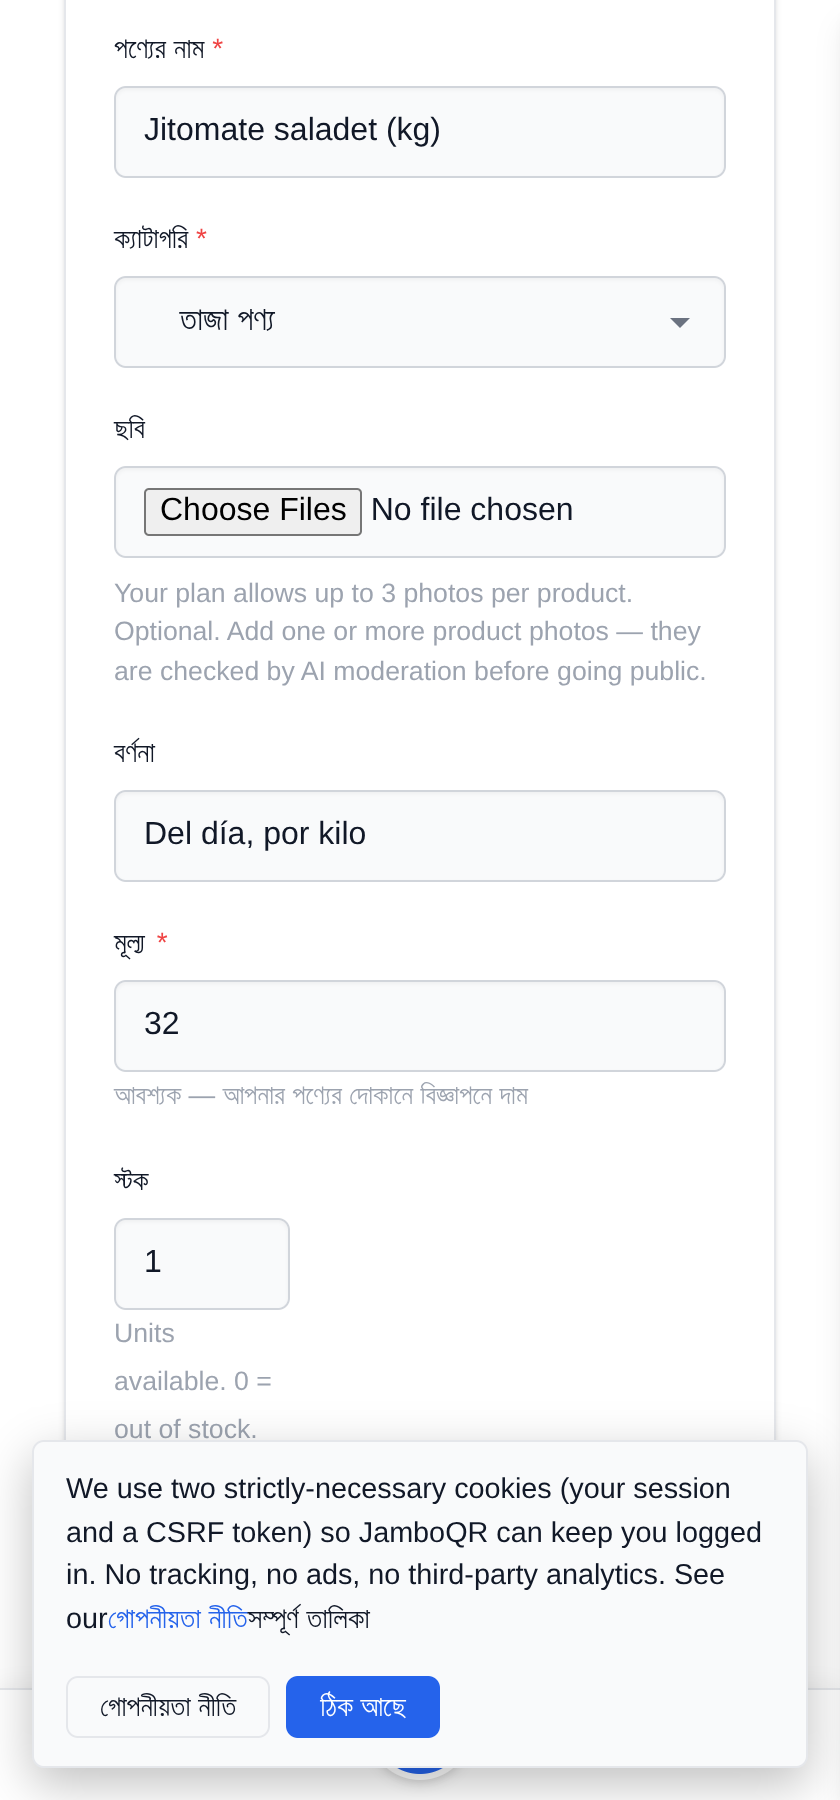Viewport: 840px width, 1800px height.
Task: Click the স্টক label
Action: point(131,1181)
